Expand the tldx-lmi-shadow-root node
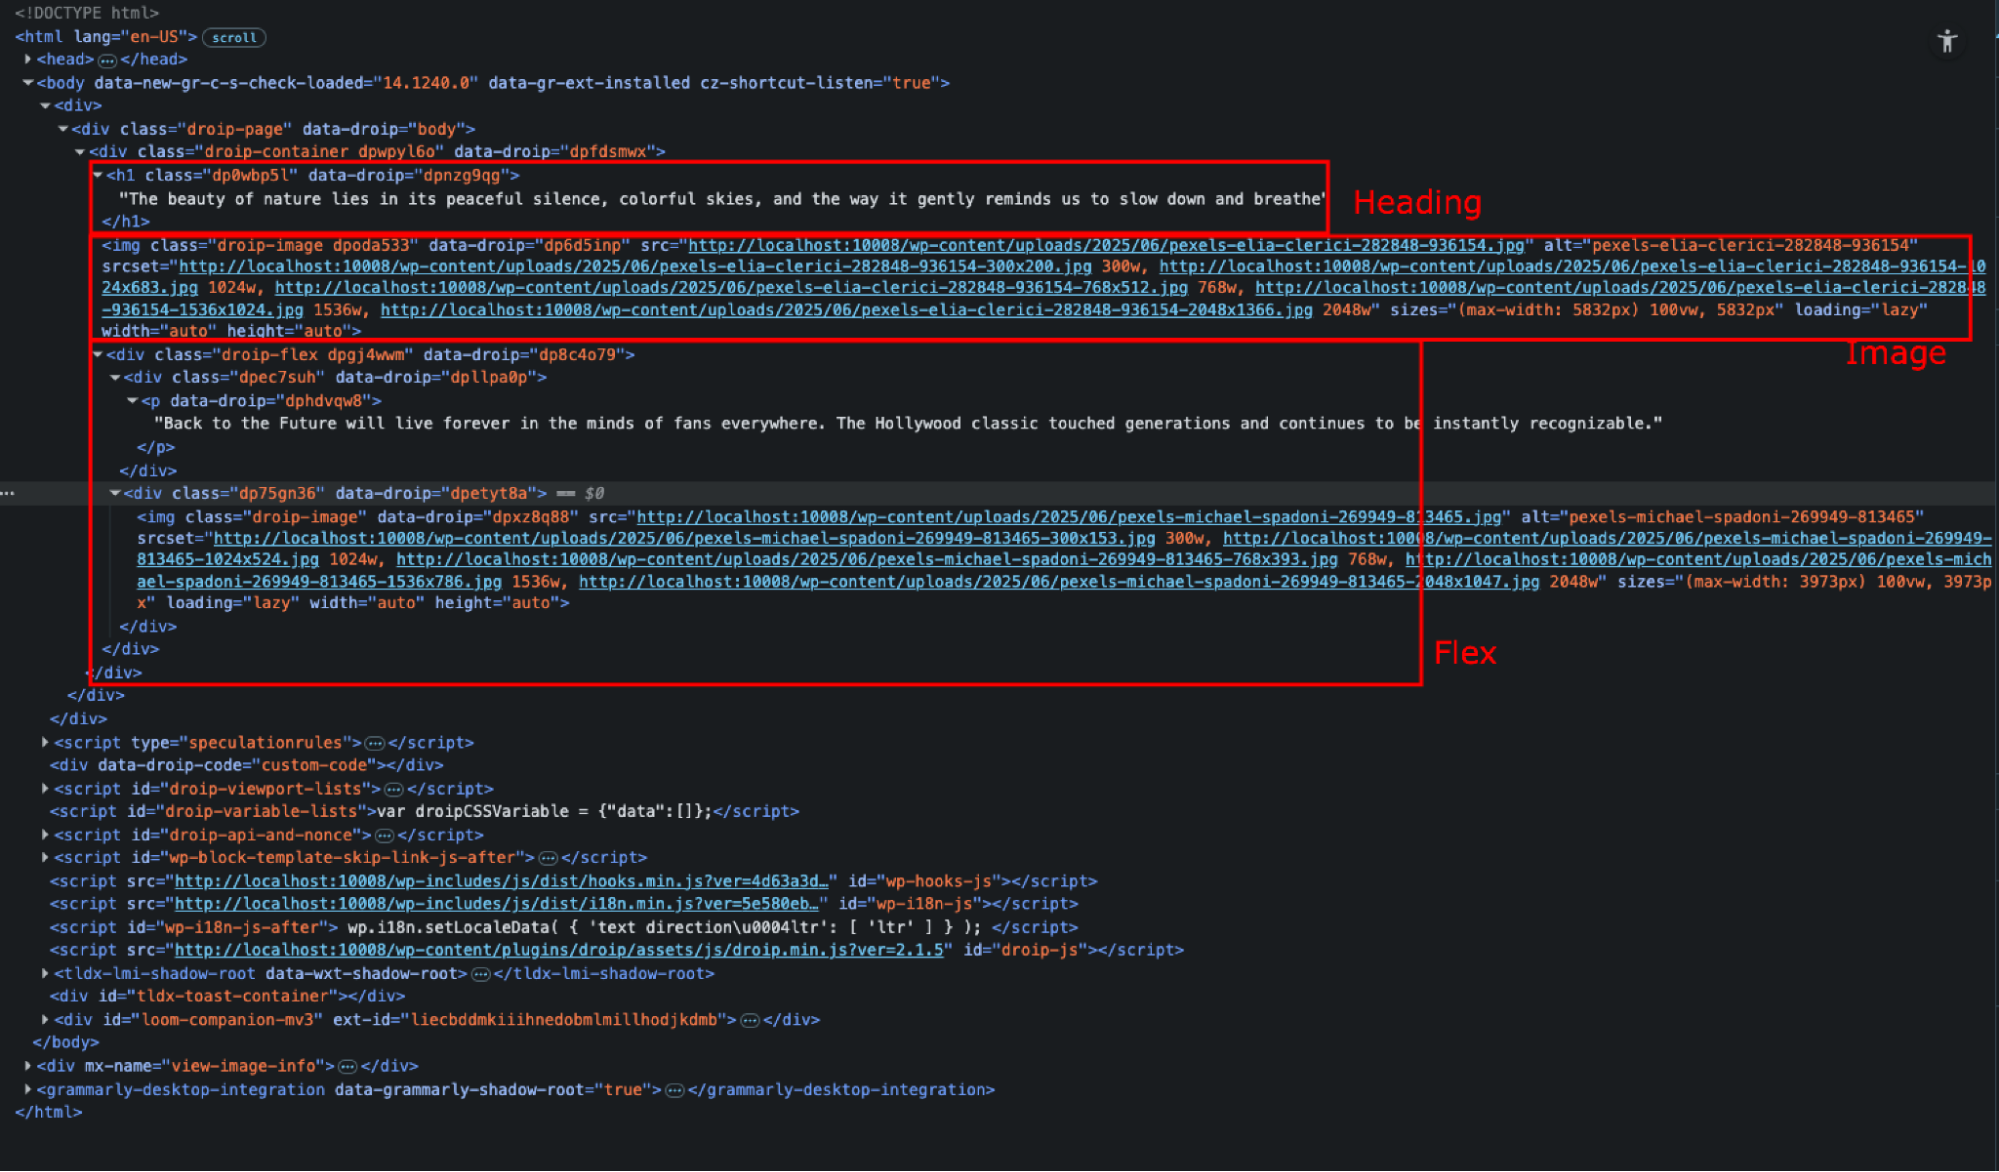 click(44, 973)
